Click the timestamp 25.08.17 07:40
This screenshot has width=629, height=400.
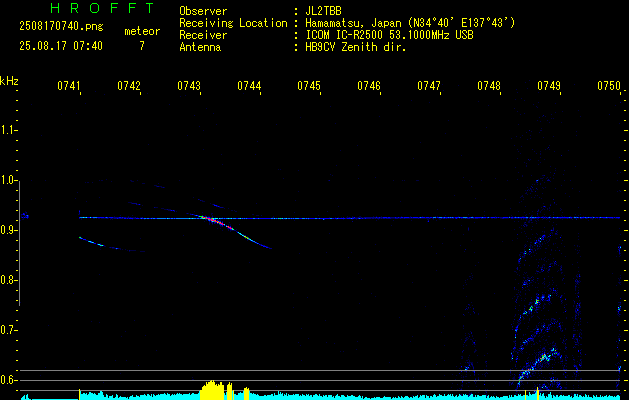click(x=61, y=46)
